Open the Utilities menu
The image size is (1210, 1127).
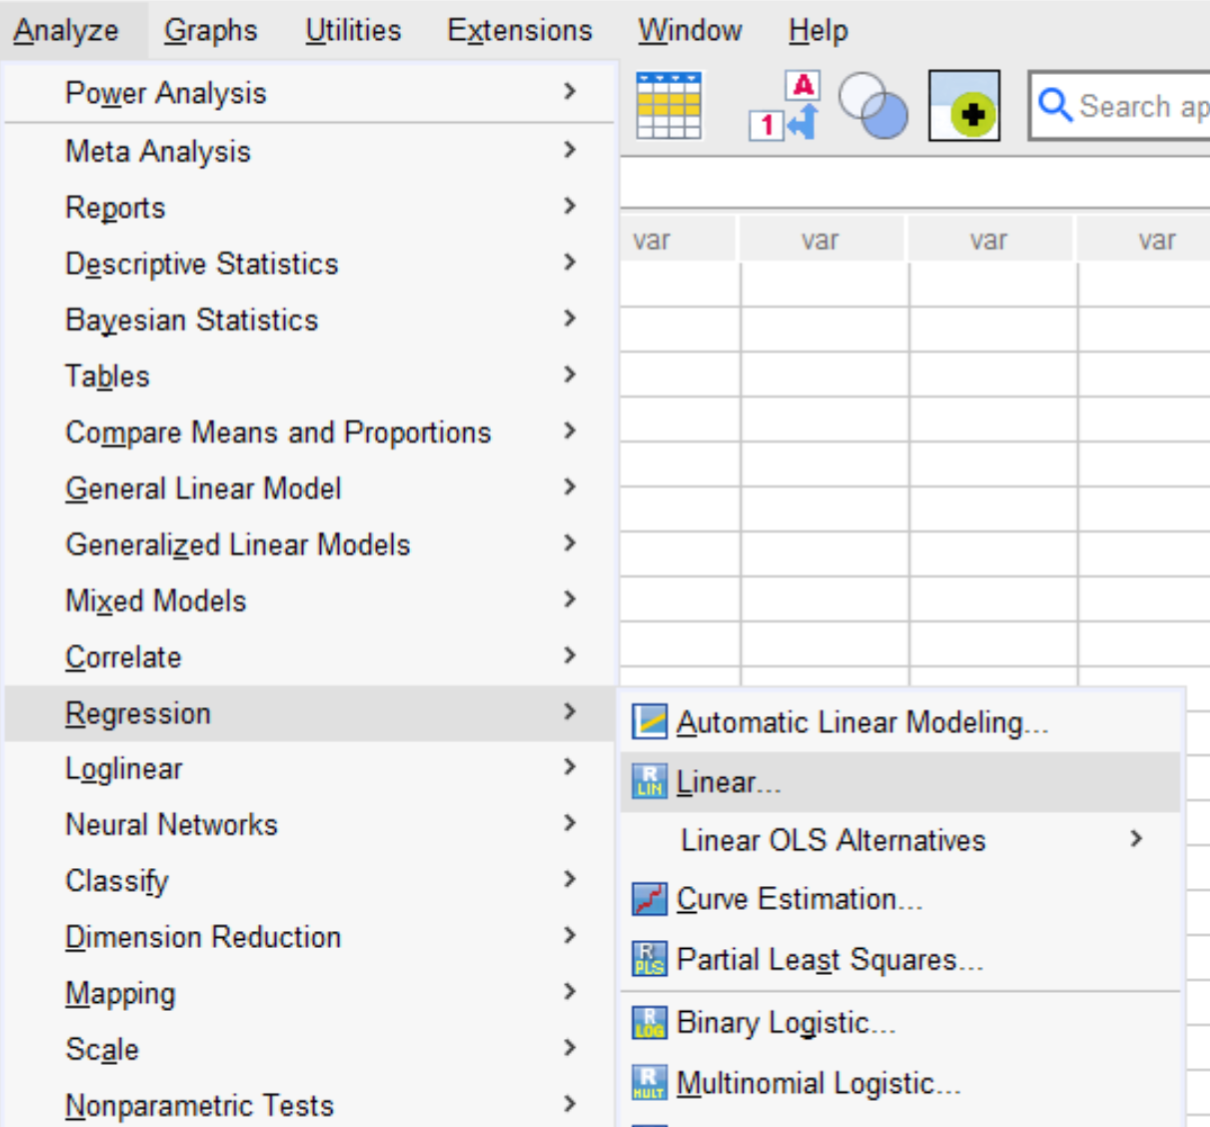tap(353, 31)
